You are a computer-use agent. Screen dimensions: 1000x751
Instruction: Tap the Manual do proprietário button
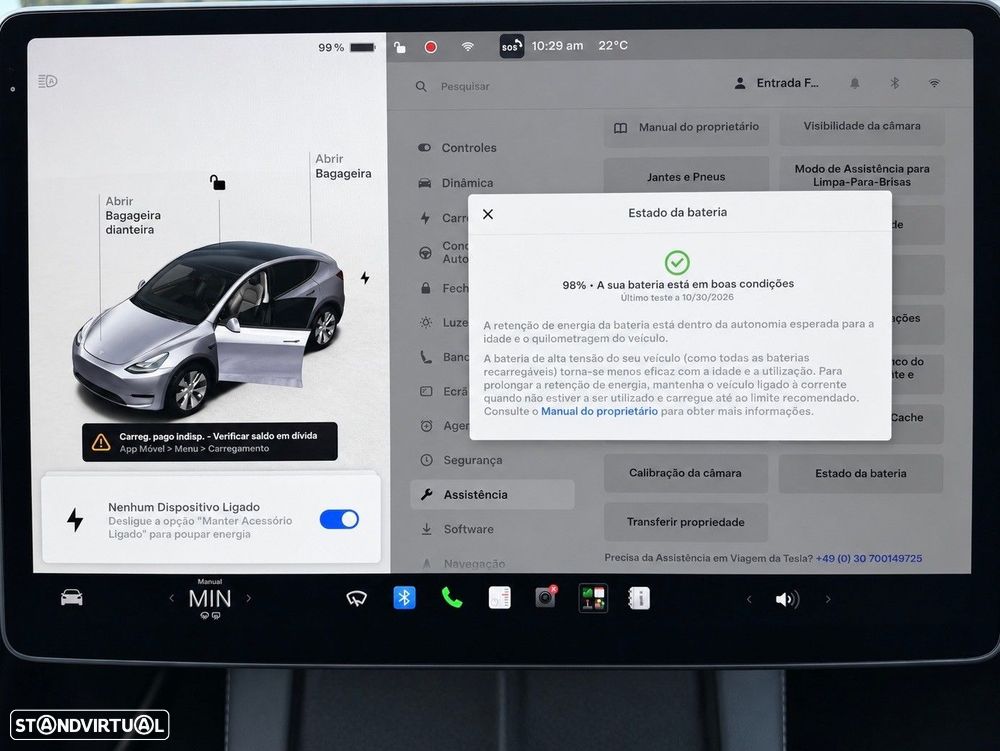point(686,128)
